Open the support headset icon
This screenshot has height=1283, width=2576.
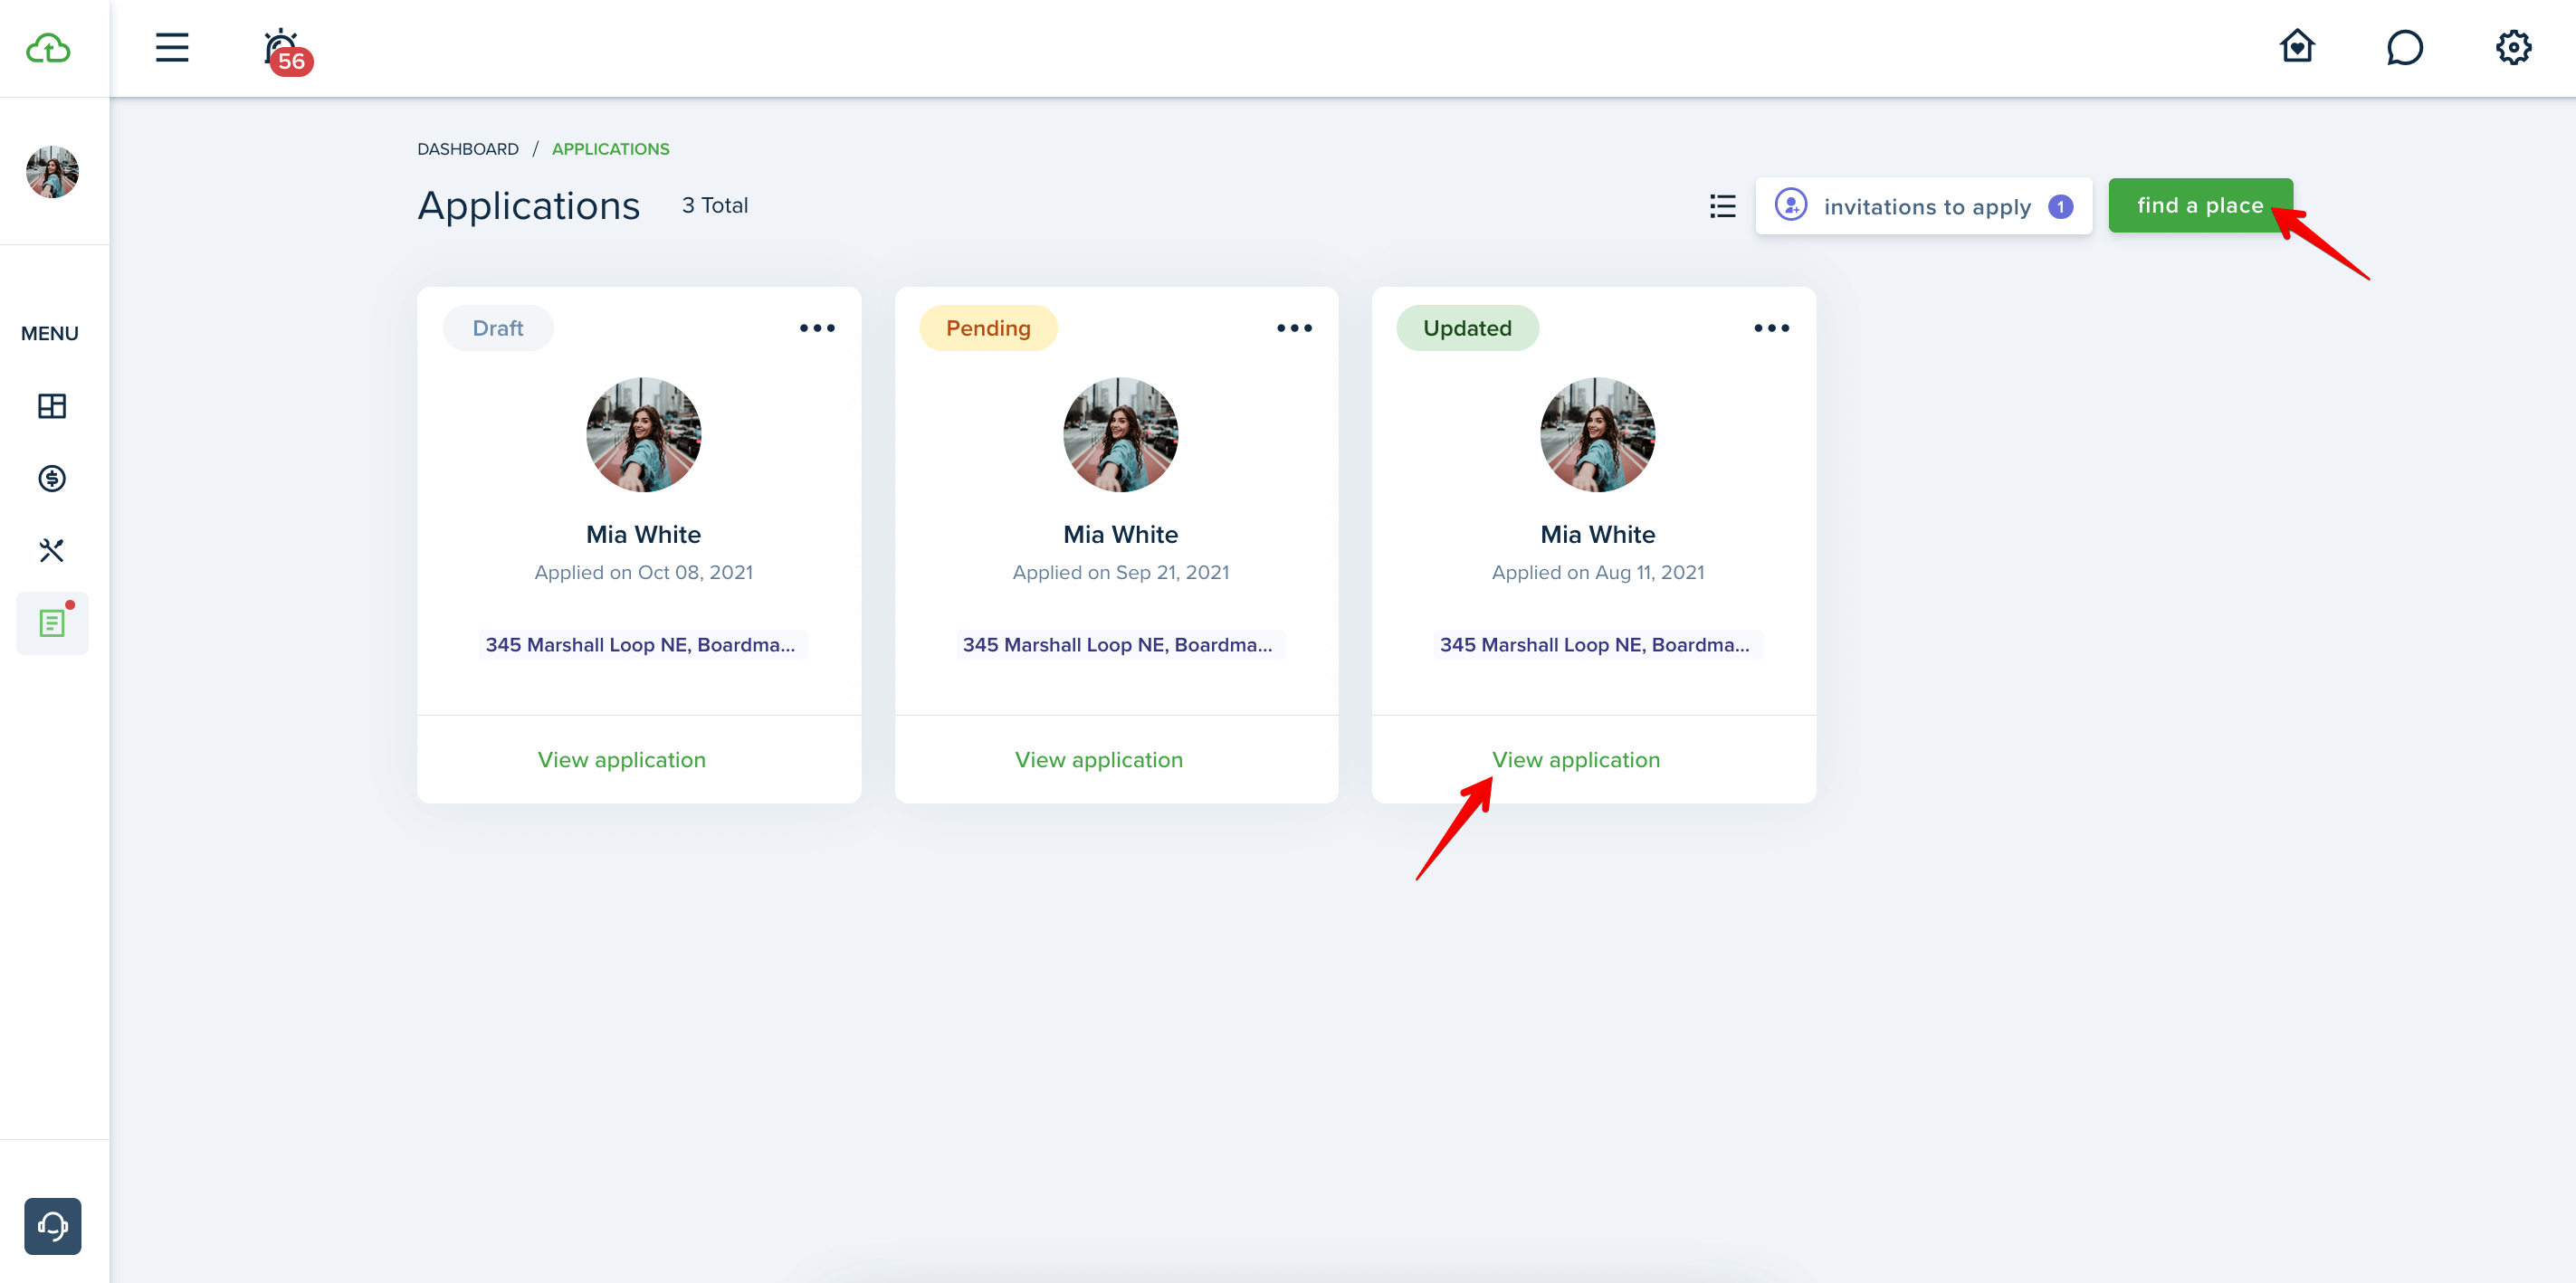(53, 1225)
